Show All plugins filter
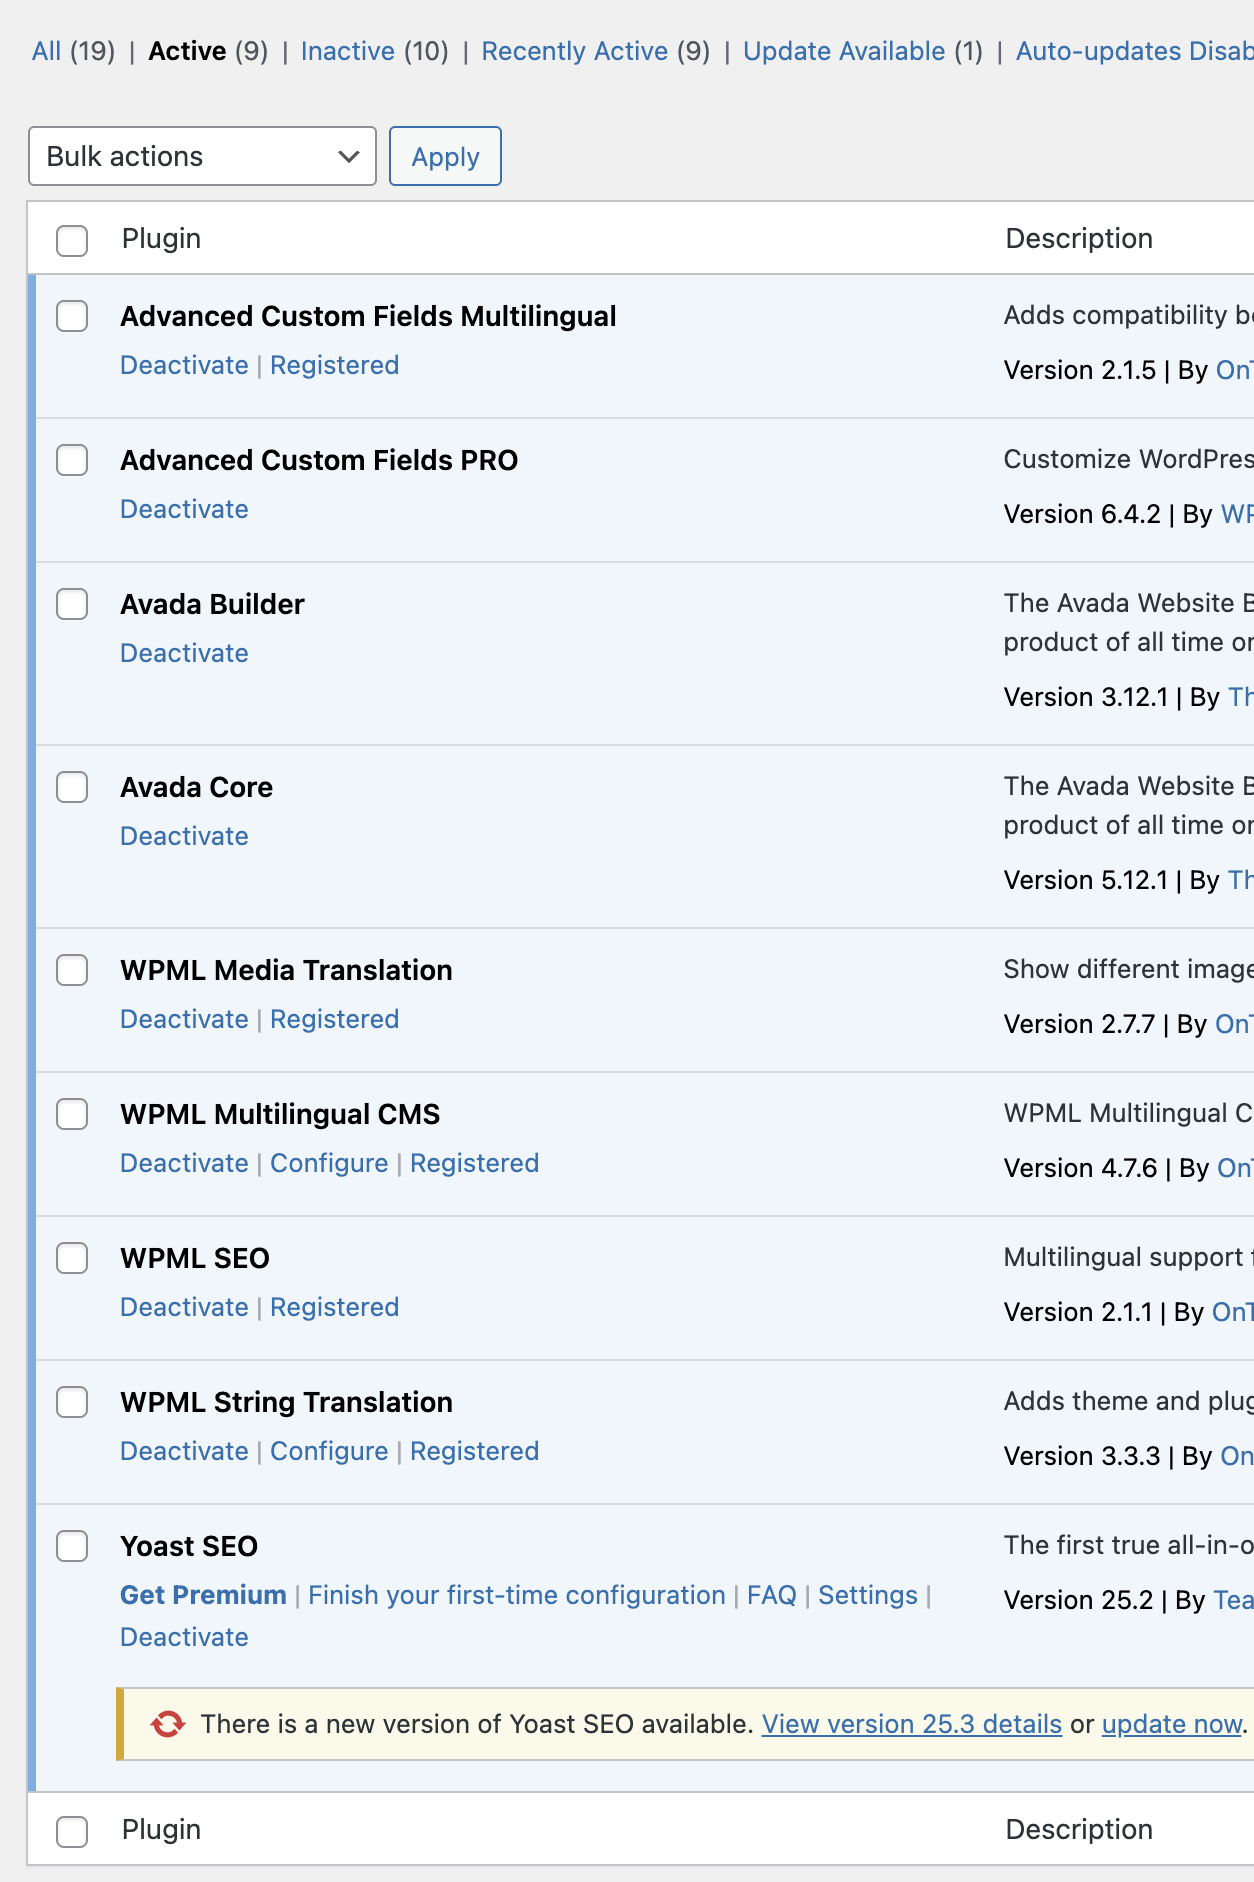 click(46, 51)
